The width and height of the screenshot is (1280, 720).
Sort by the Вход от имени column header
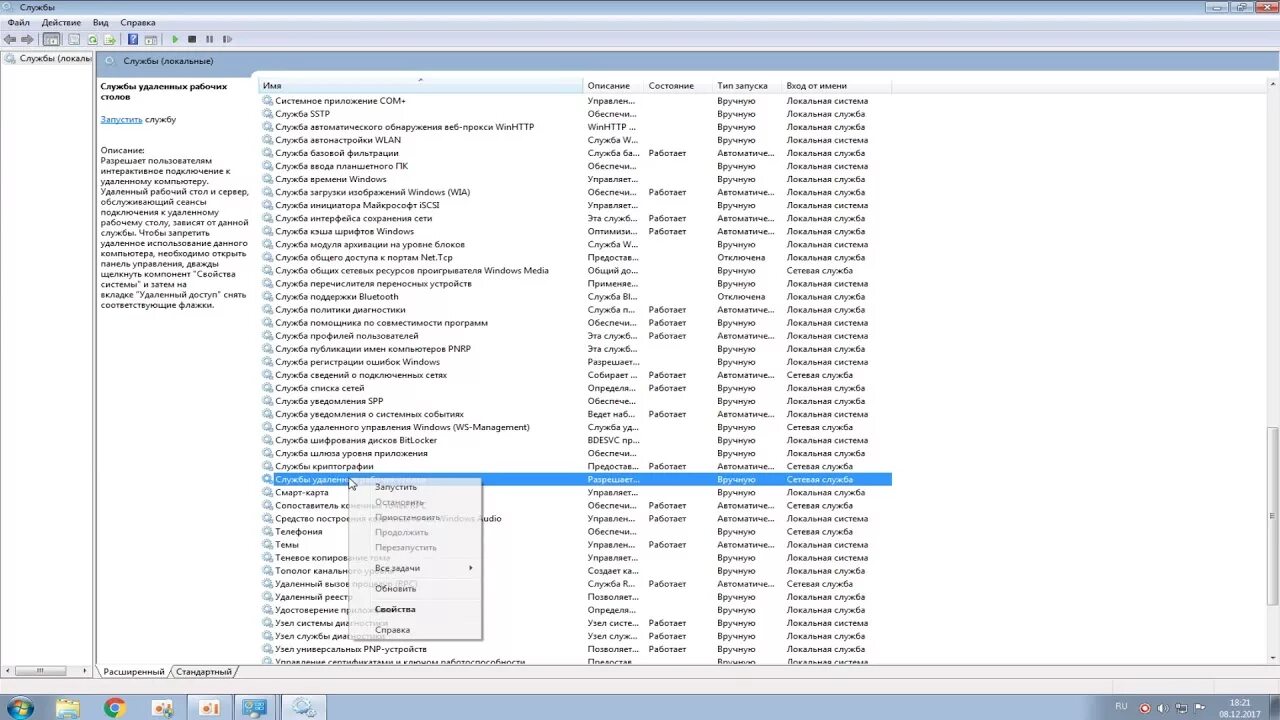(836, 86)
